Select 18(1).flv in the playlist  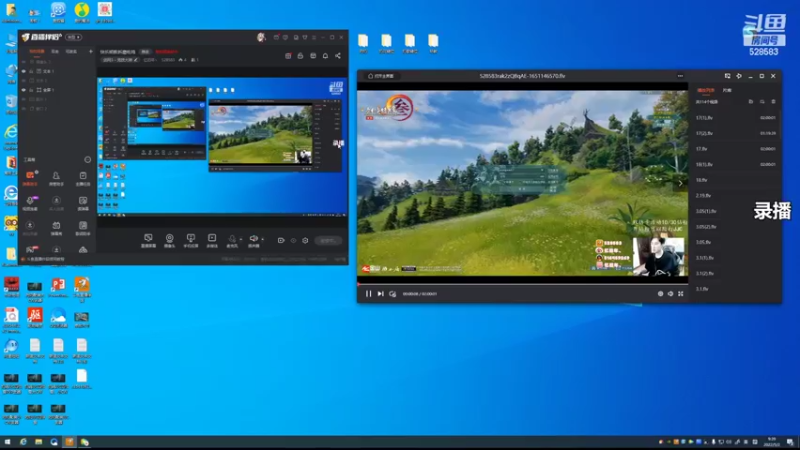pos(735,164)
